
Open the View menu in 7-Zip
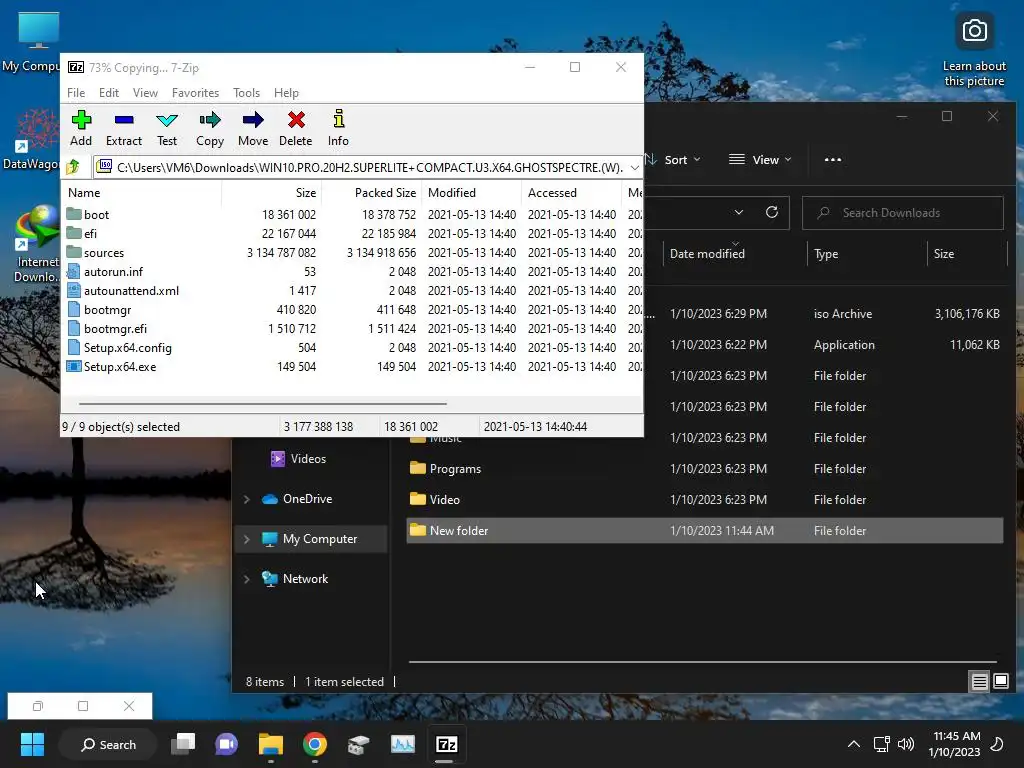[145, 93]
